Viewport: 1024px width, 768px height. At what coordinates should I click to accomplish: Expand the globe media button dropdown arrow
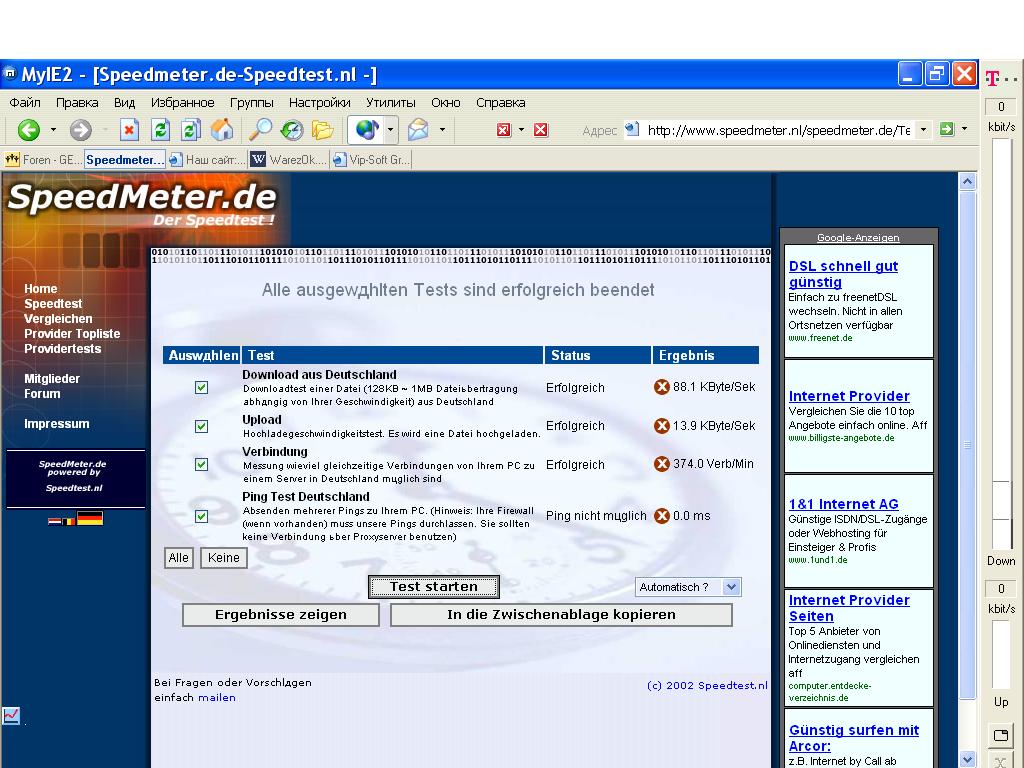[x=390, y=129]
